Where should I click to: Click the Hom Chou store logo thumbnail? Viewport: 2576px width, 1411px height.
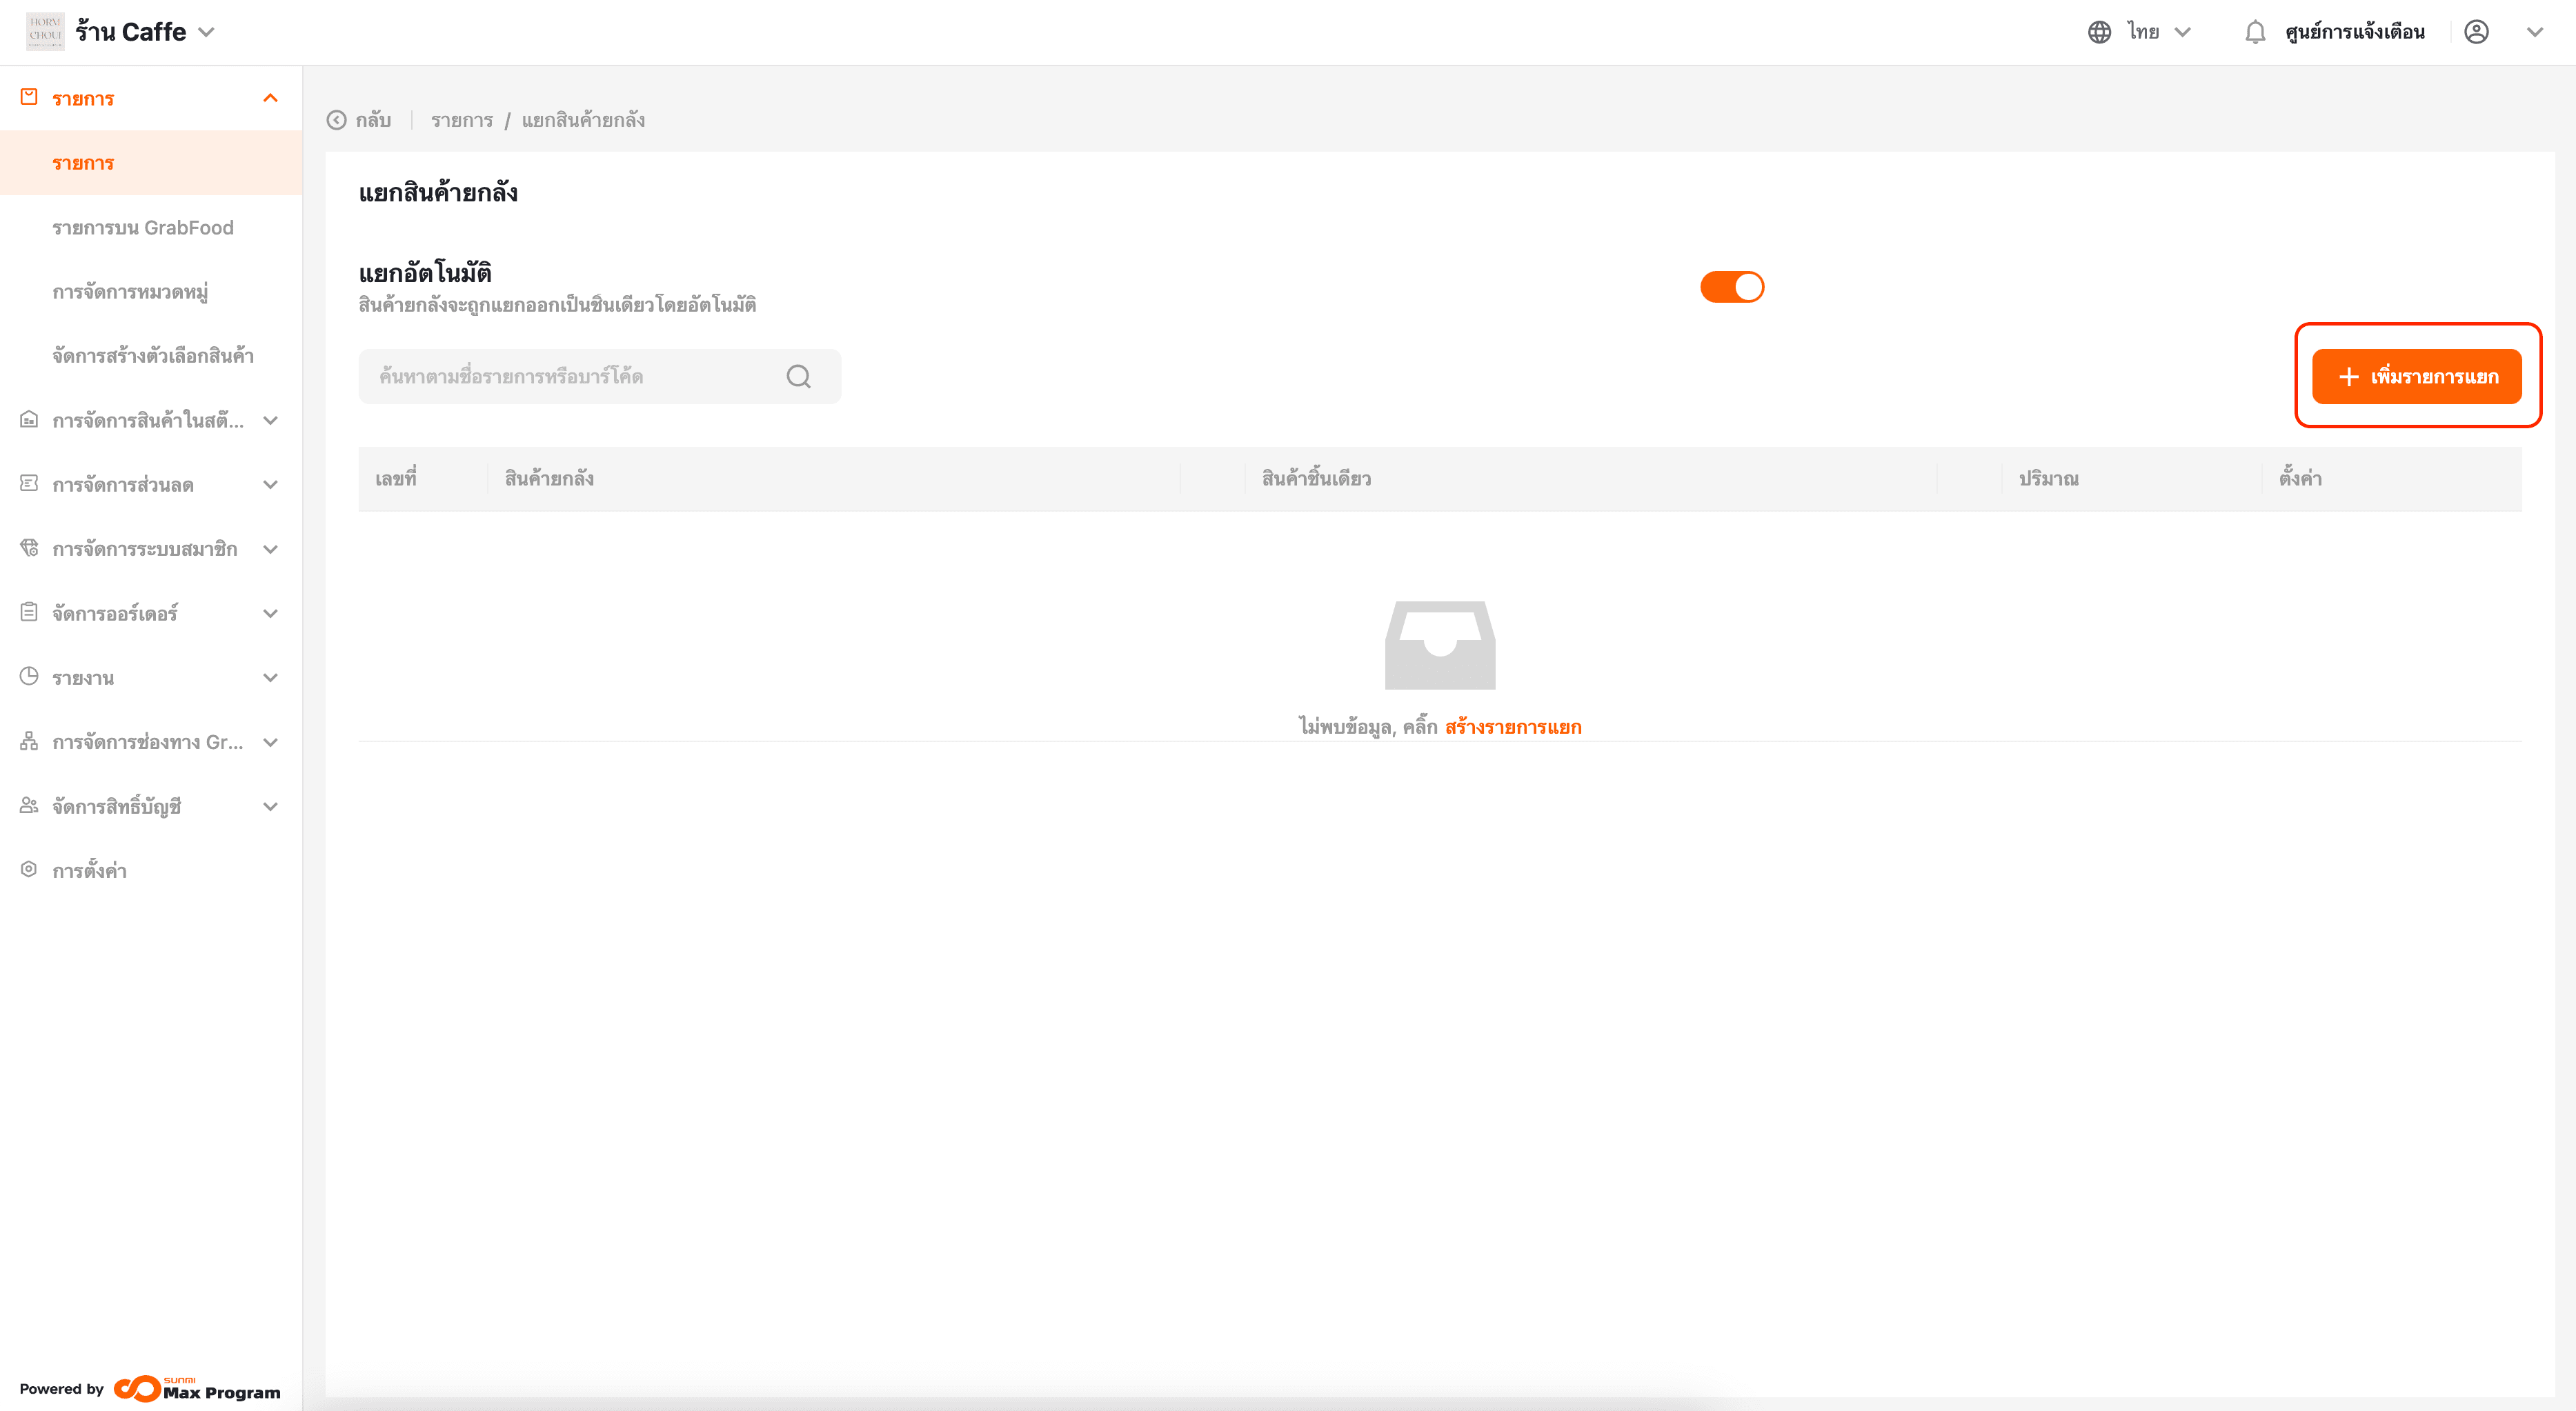tap(45, 31)
